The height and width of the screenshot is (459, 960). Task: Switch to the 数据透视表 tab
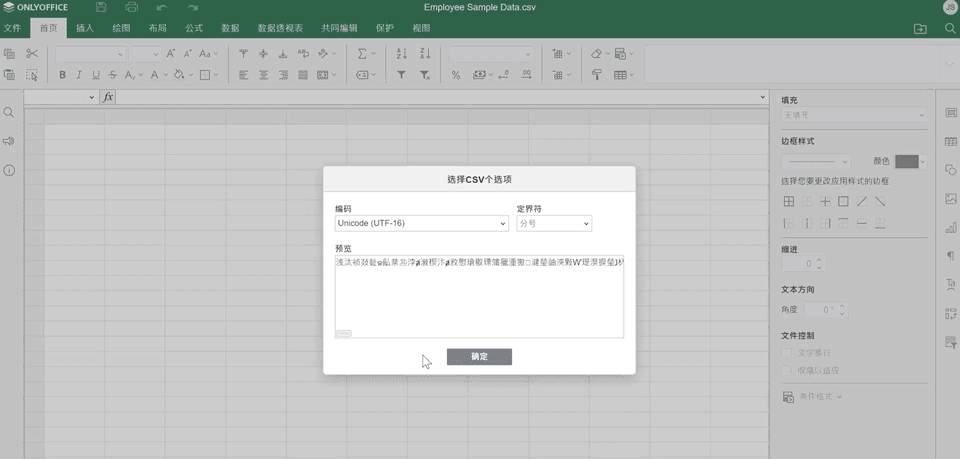280,28
